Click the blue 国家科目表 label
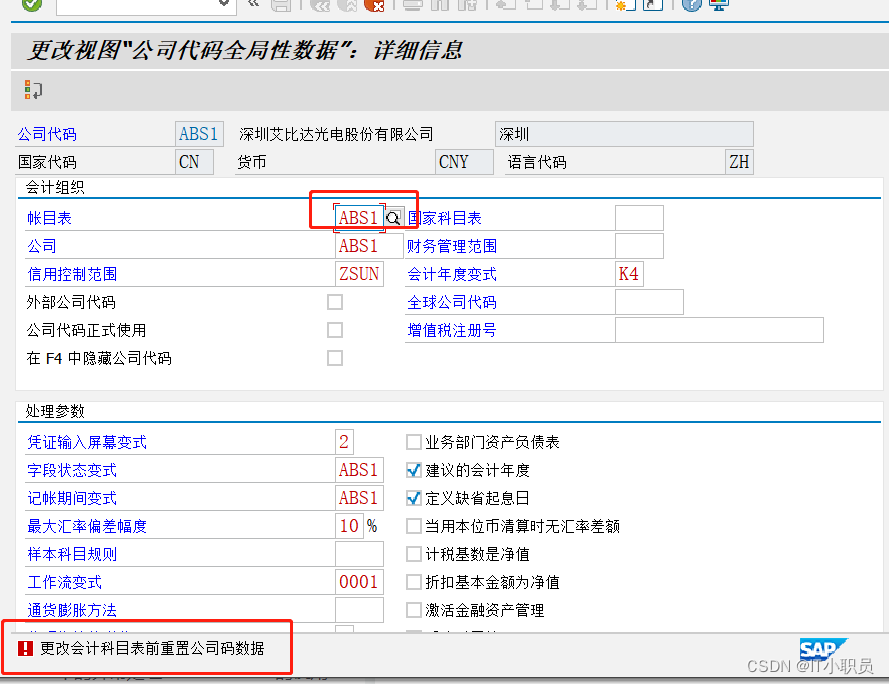 [444, 218]
